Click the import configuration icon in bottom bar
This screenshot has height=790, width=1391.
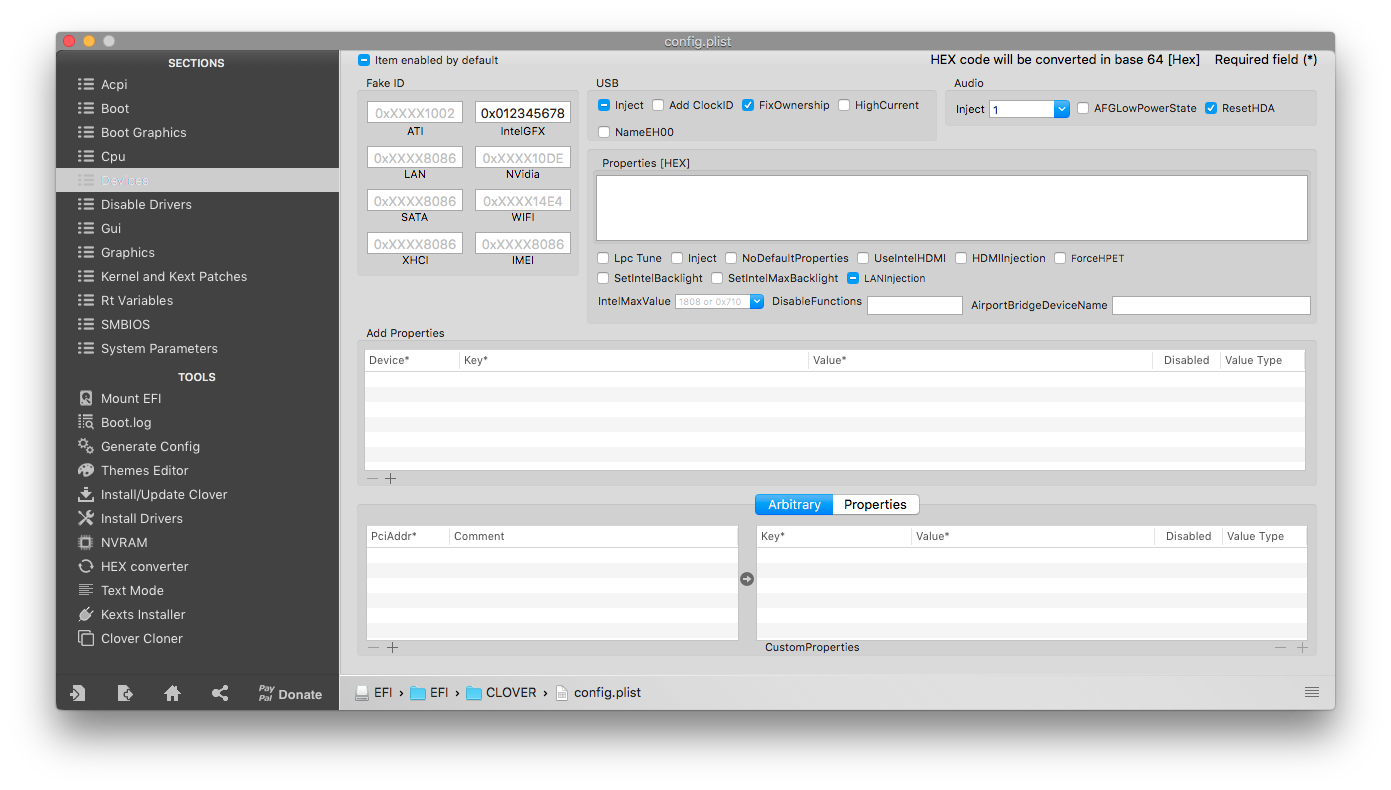tap(77, 693)
